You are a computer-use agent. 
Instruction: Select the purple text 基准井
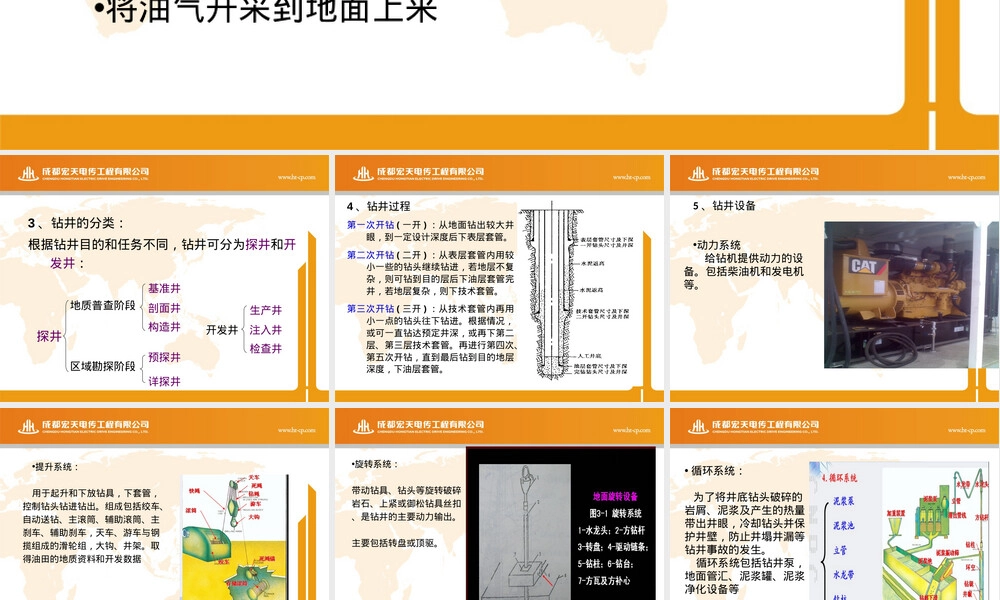click(x=165, y=289)
